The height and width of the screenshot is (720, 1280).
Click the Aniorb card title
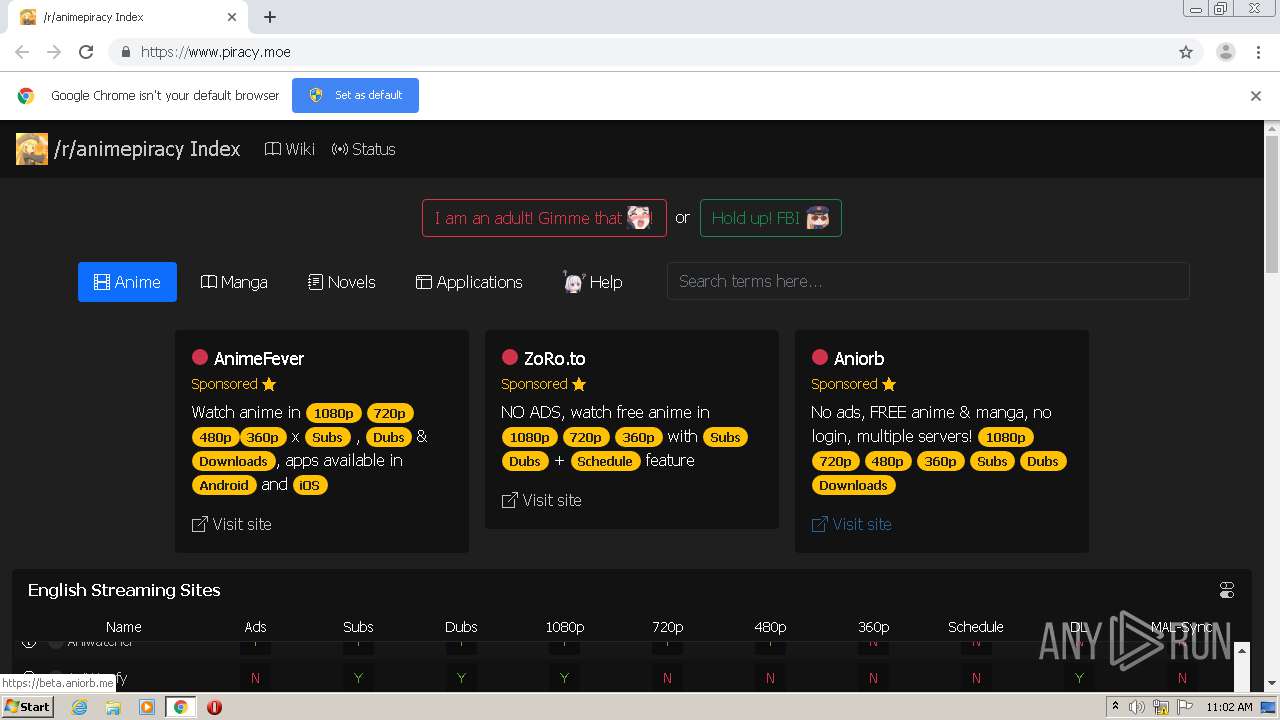pos(859,358)
